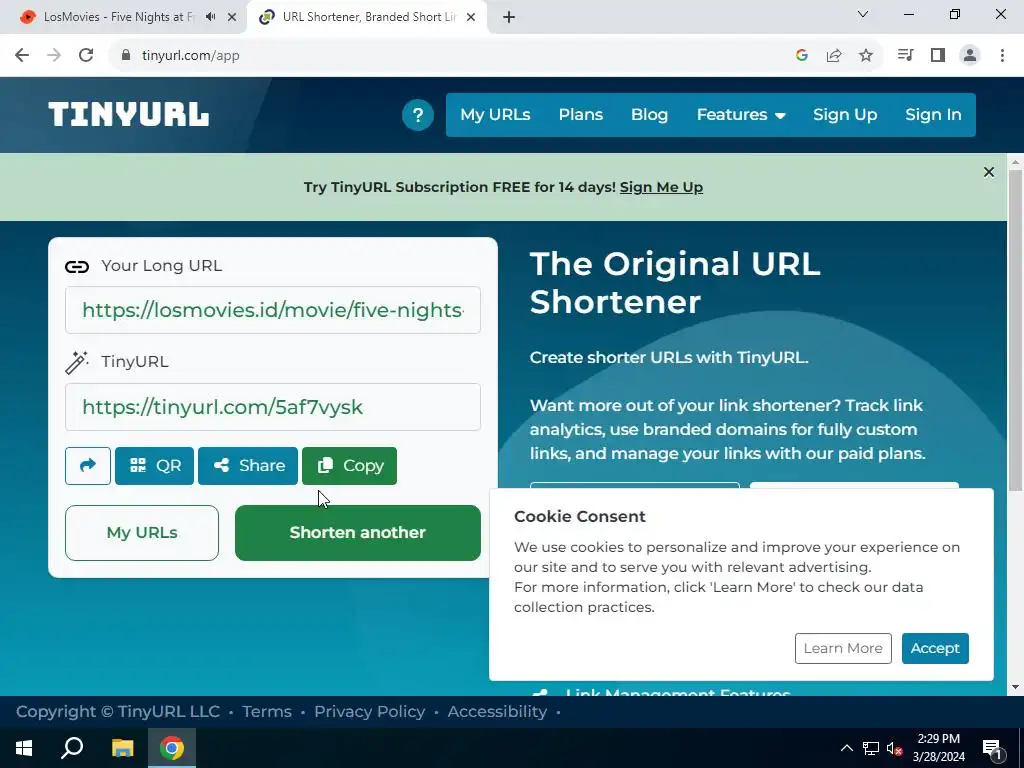1024x768 pixels.
Task: Open the notification center icon
Action: point(992,748)
